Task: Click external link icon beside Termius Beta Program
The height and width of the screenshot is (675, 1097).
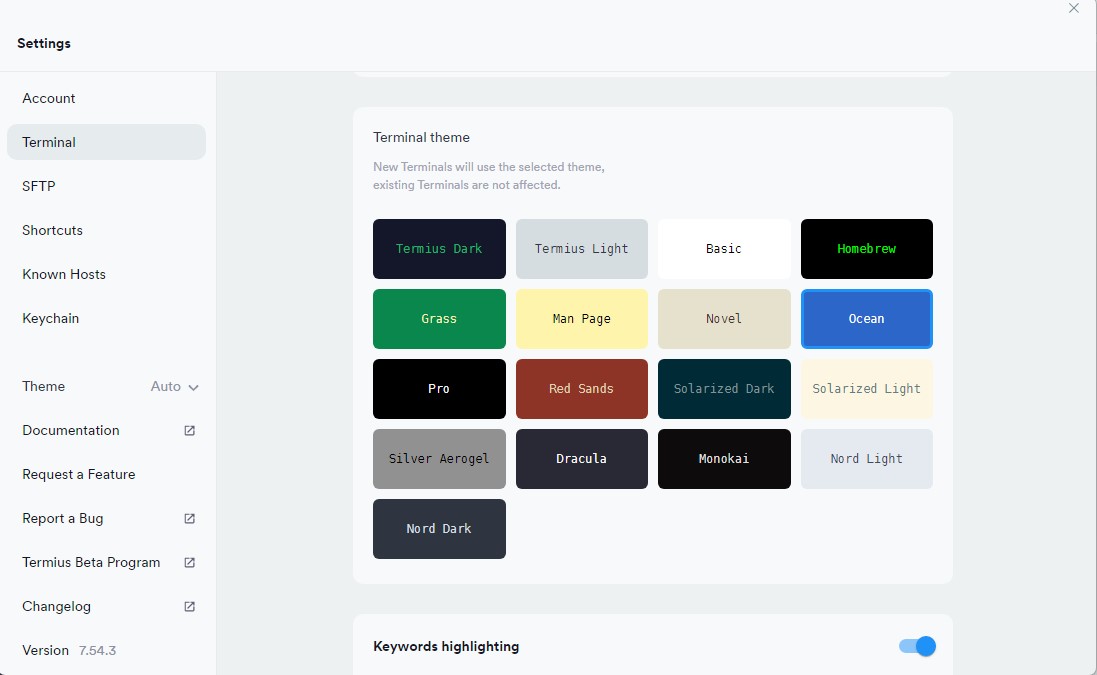Action: tap(190, 563)
